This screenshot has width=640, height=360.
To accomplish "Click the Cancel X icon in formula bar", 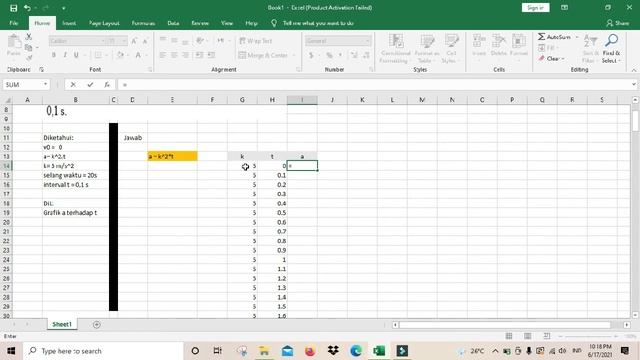I will [73, 84].
